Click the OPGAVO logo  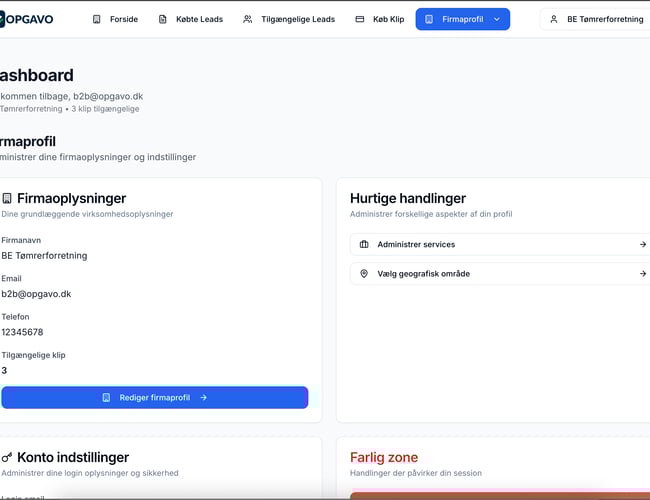pyautogui.click(x=27, y=19)
